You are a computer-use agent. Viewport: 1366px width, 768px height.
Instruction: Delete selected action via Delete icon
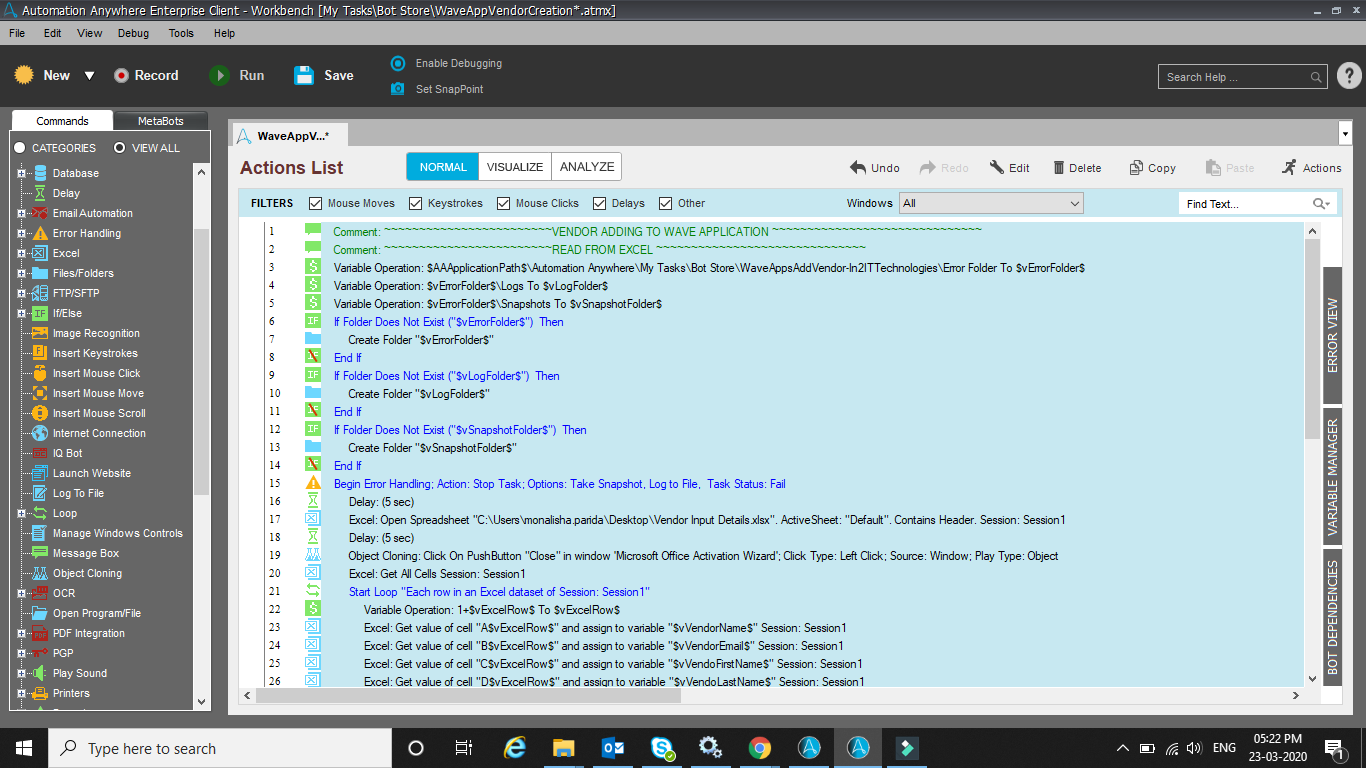pos(1056,168)
